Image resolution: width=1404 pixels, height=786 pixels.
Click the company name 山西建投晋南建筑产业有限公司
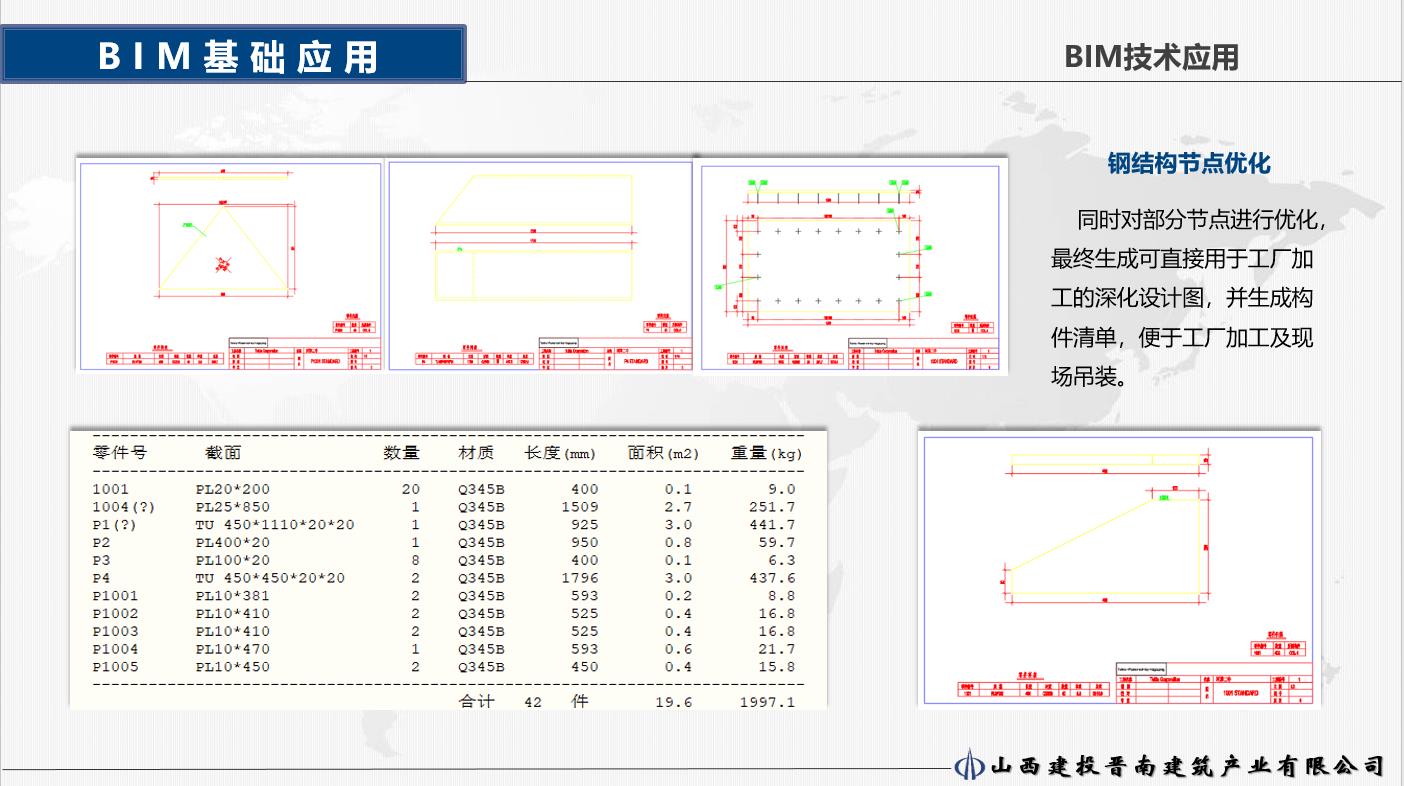[1188, 766]
